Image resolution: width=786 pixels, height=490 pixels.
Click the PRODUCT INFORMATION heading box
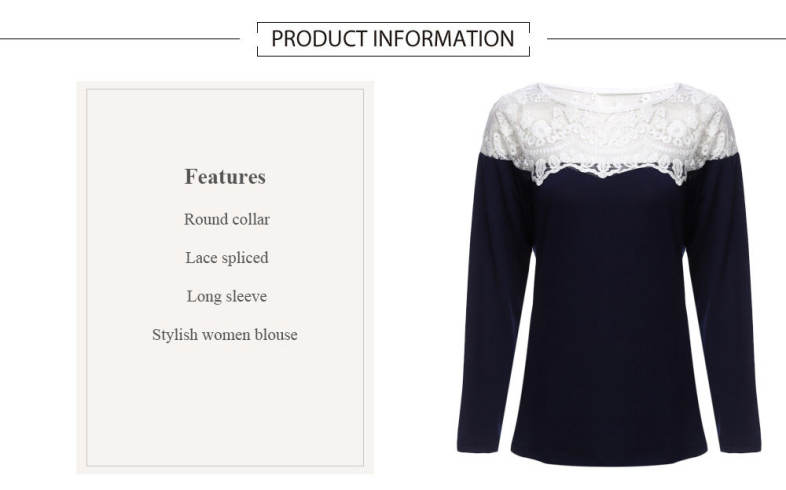393,39
